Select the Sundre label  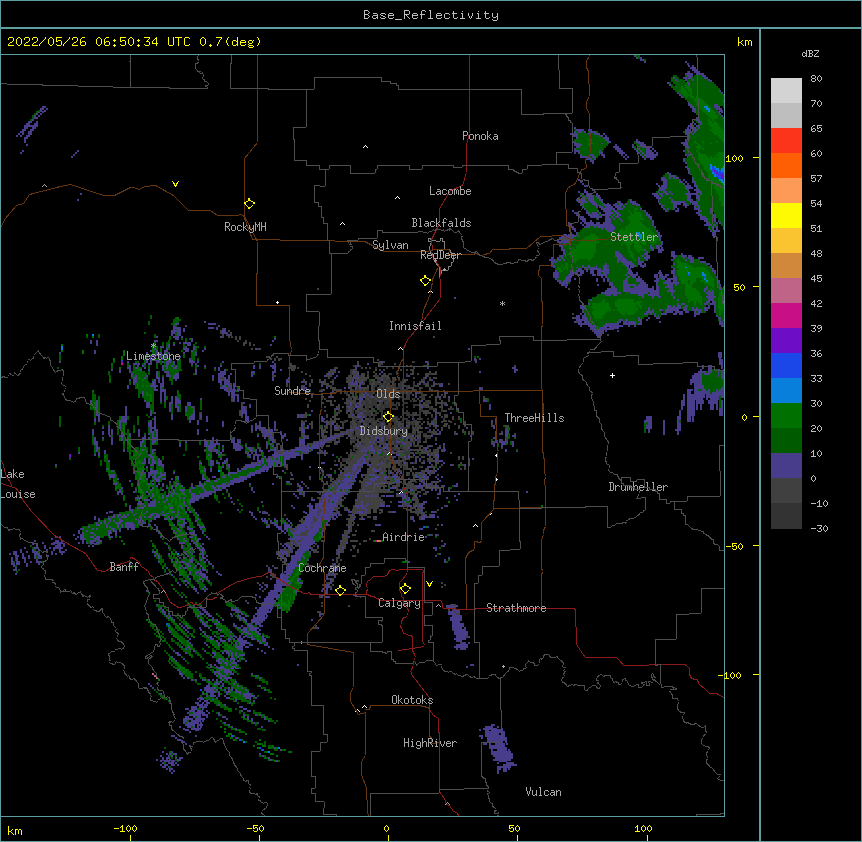tap(292, 391)
